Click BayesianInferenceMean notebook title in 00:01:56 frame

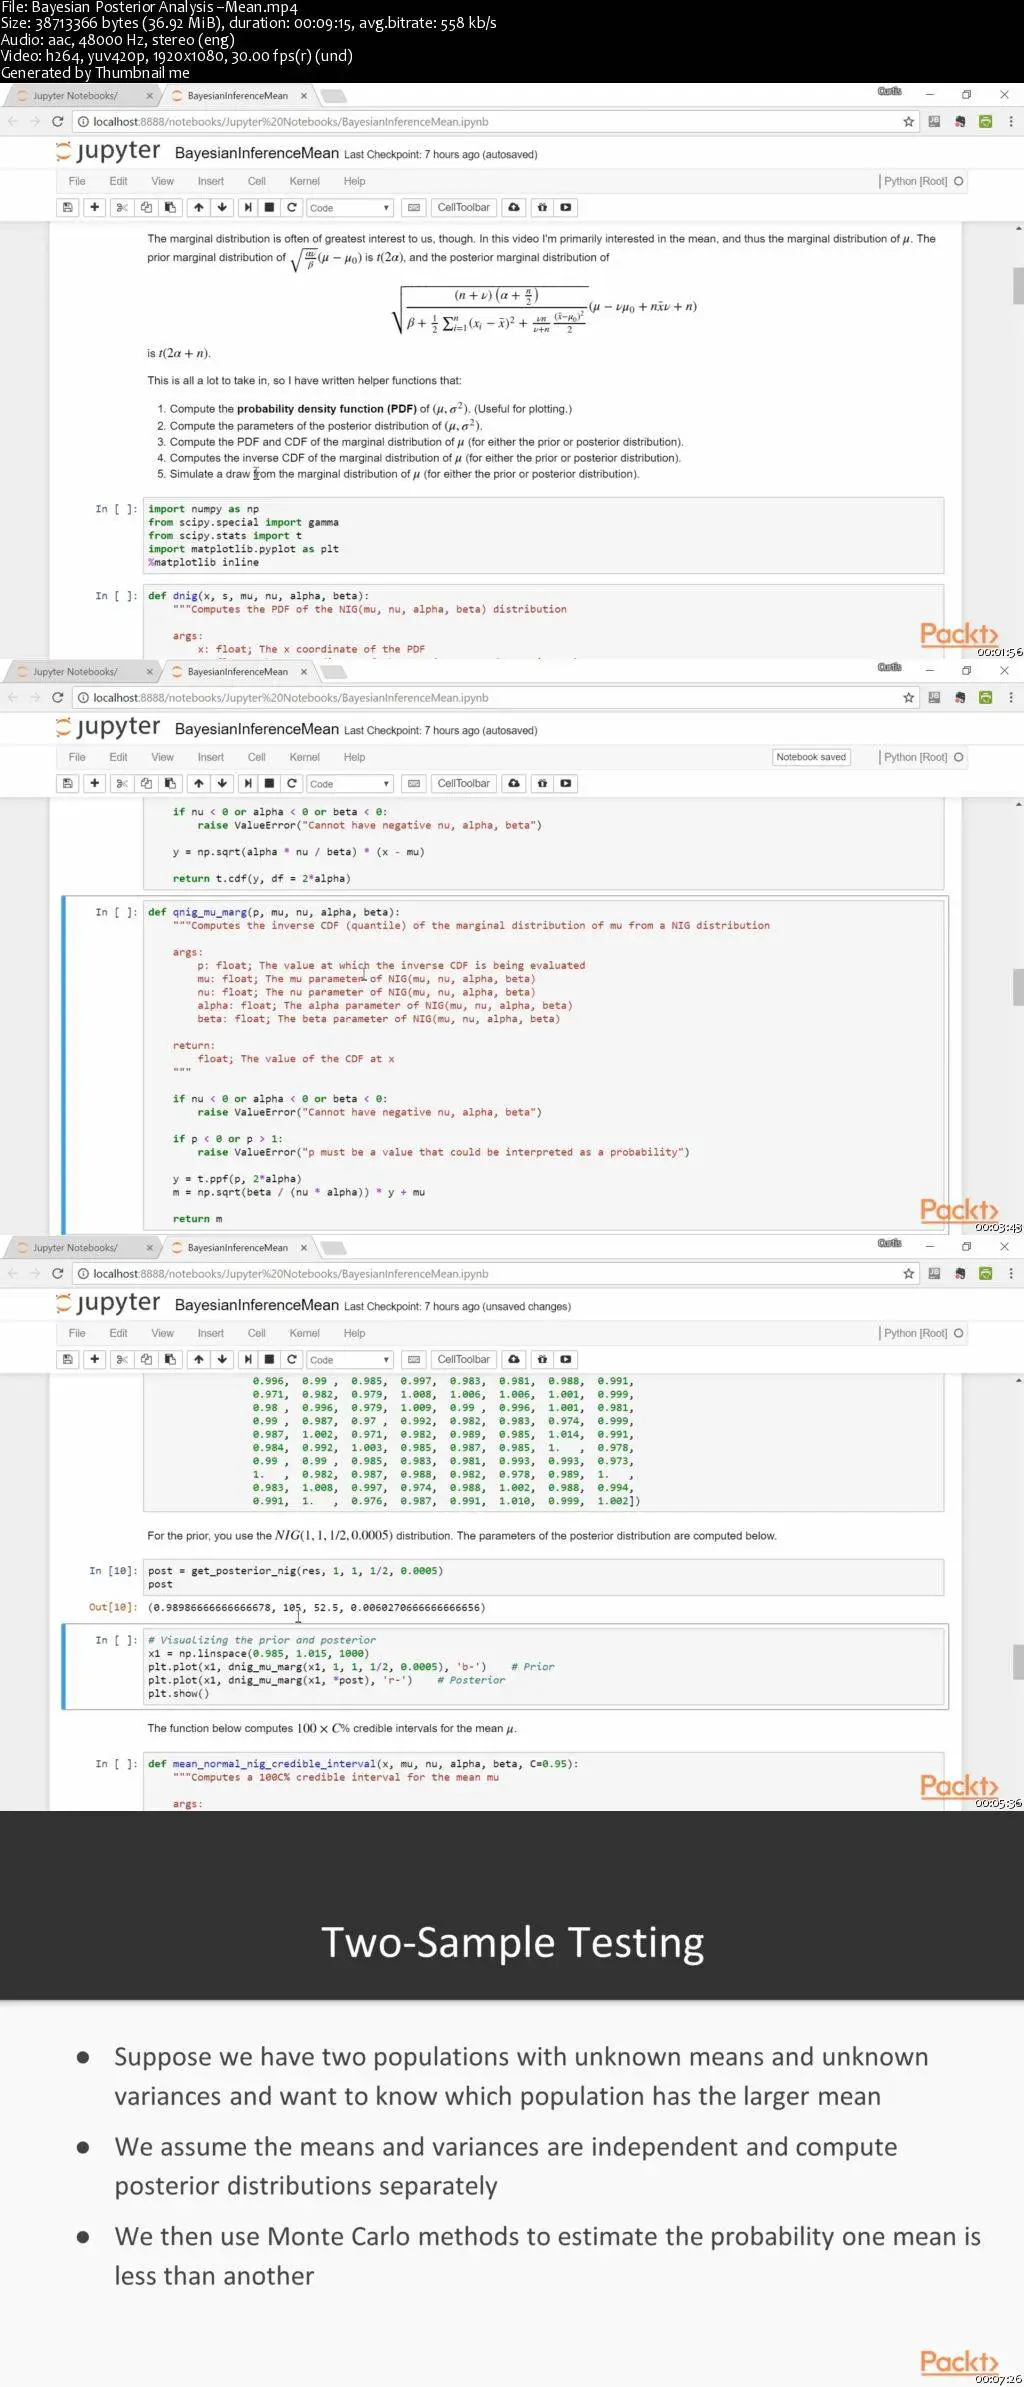point(257,153)
